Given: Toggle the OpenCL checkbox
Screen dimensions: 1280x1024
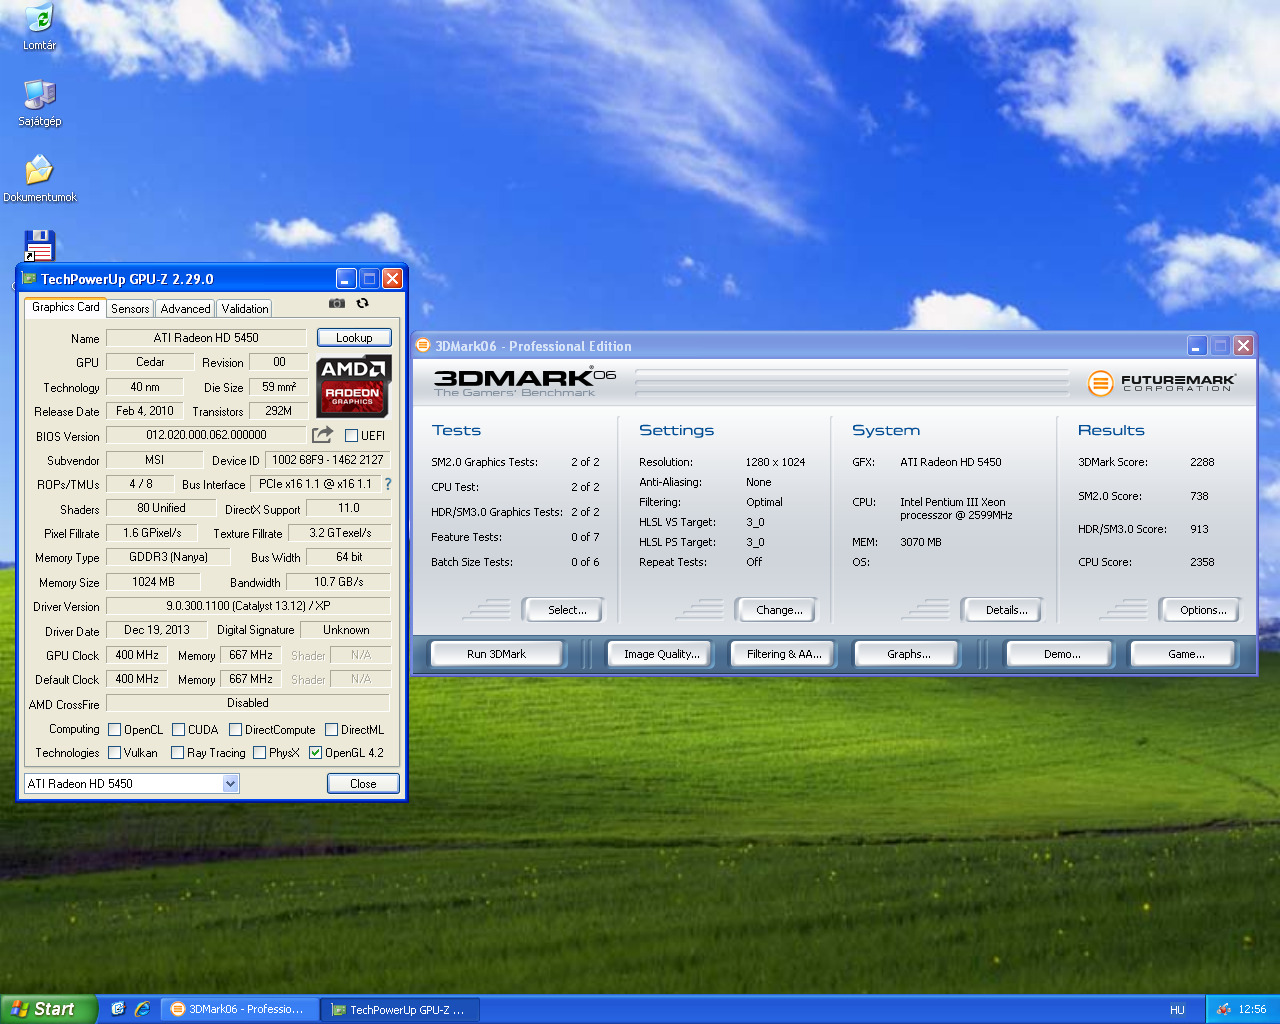Looking at the screenshot, I should pos(114,730).
